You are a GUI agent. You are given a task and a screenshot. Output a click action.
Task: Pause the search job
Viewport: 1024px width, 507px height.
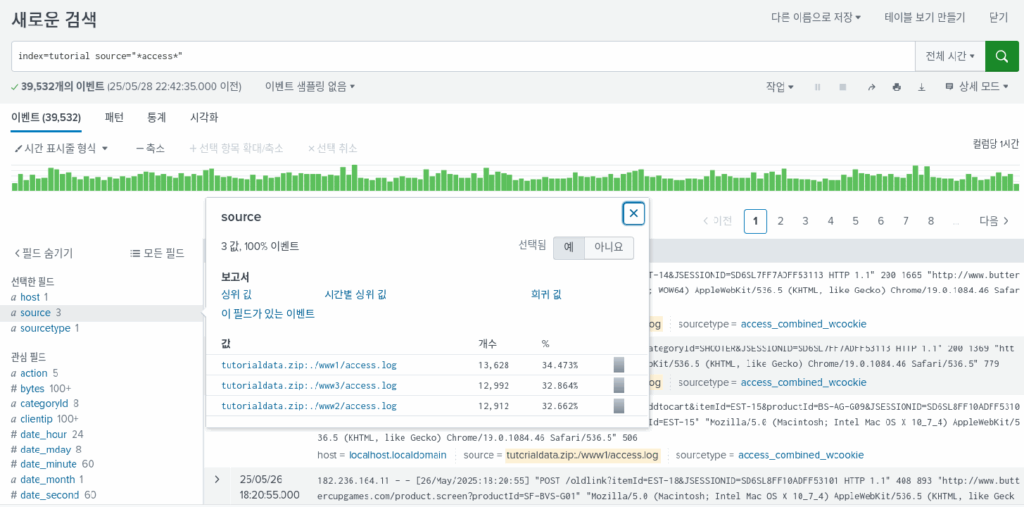coord(817,87)
